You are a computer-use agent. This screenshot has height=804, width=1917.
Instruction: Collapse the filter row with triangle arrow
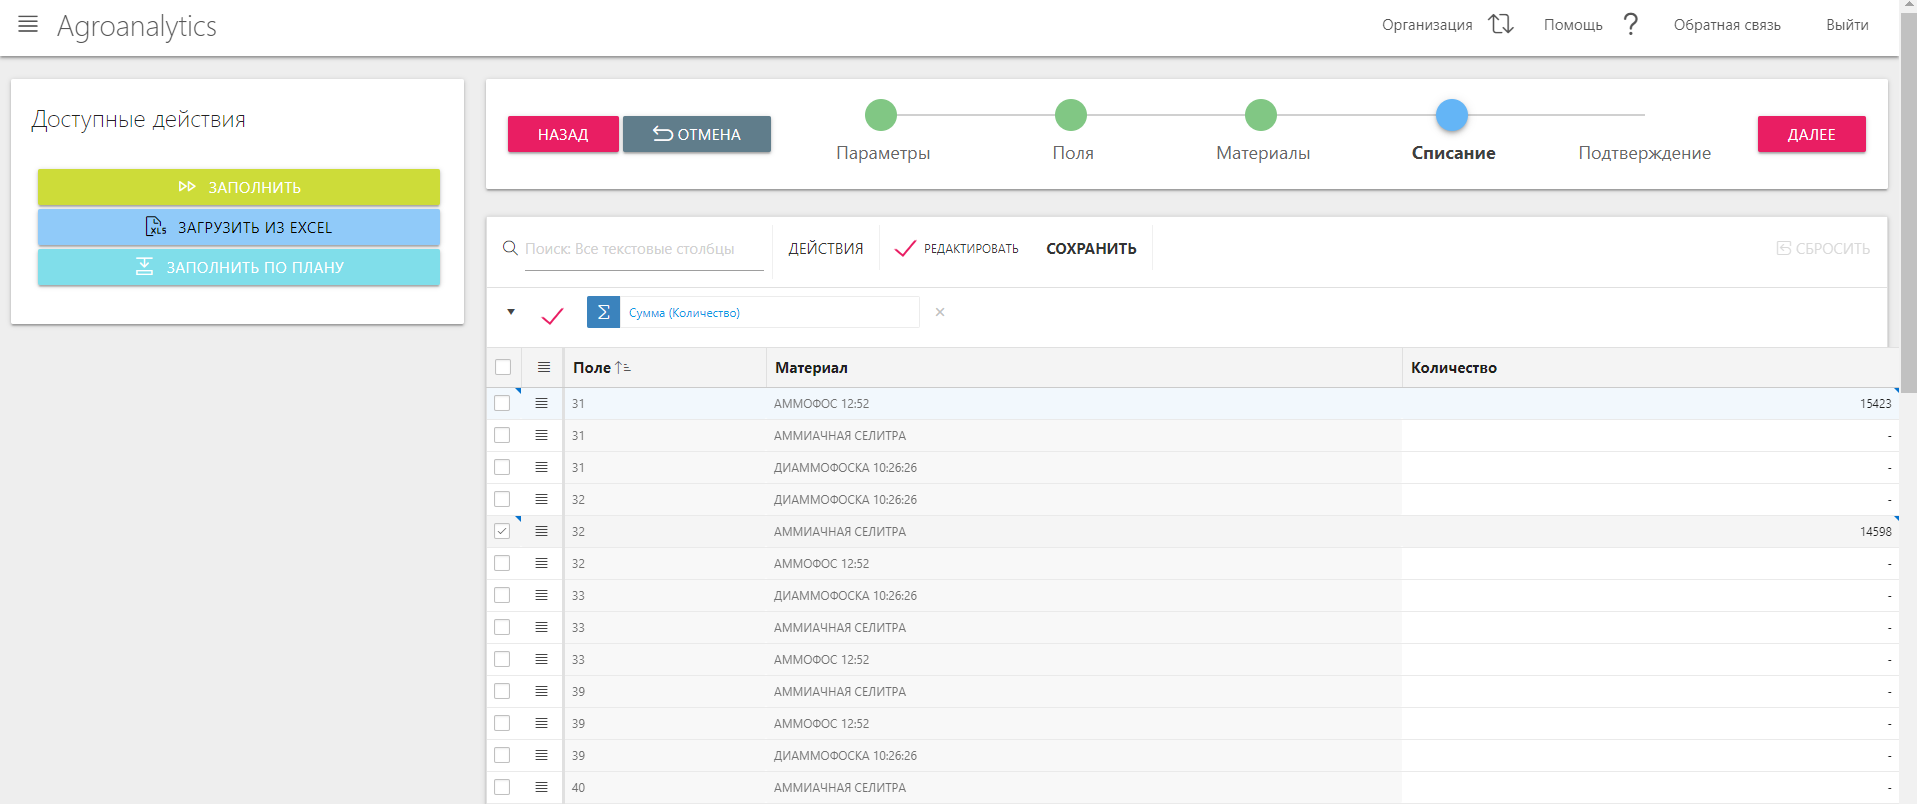(511, 312)
